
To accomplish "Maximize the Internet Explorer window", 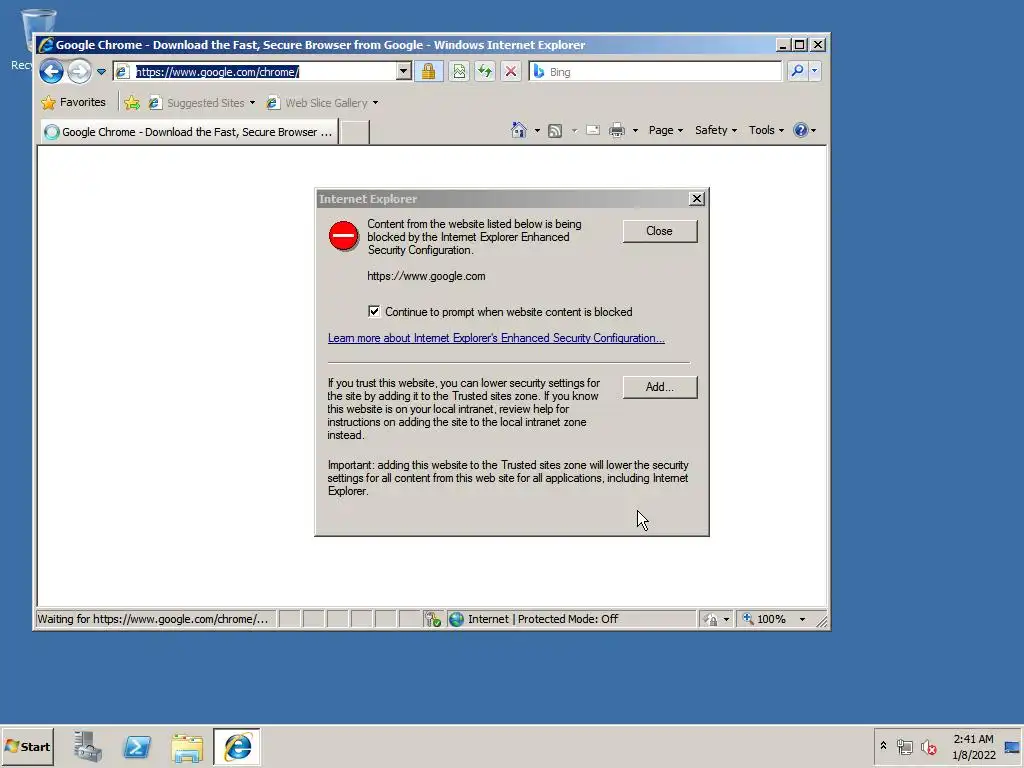I will [x=800, y=45].
